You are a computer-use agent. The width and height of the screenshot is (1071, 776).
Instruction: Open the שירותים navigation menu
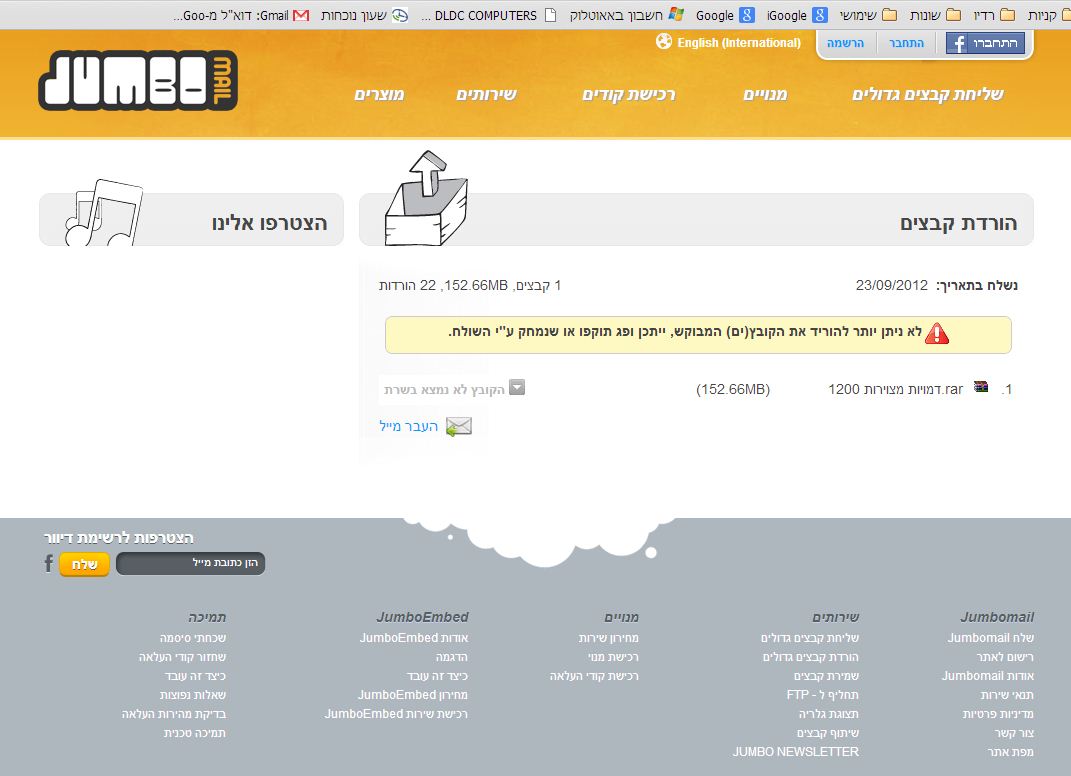486,94
